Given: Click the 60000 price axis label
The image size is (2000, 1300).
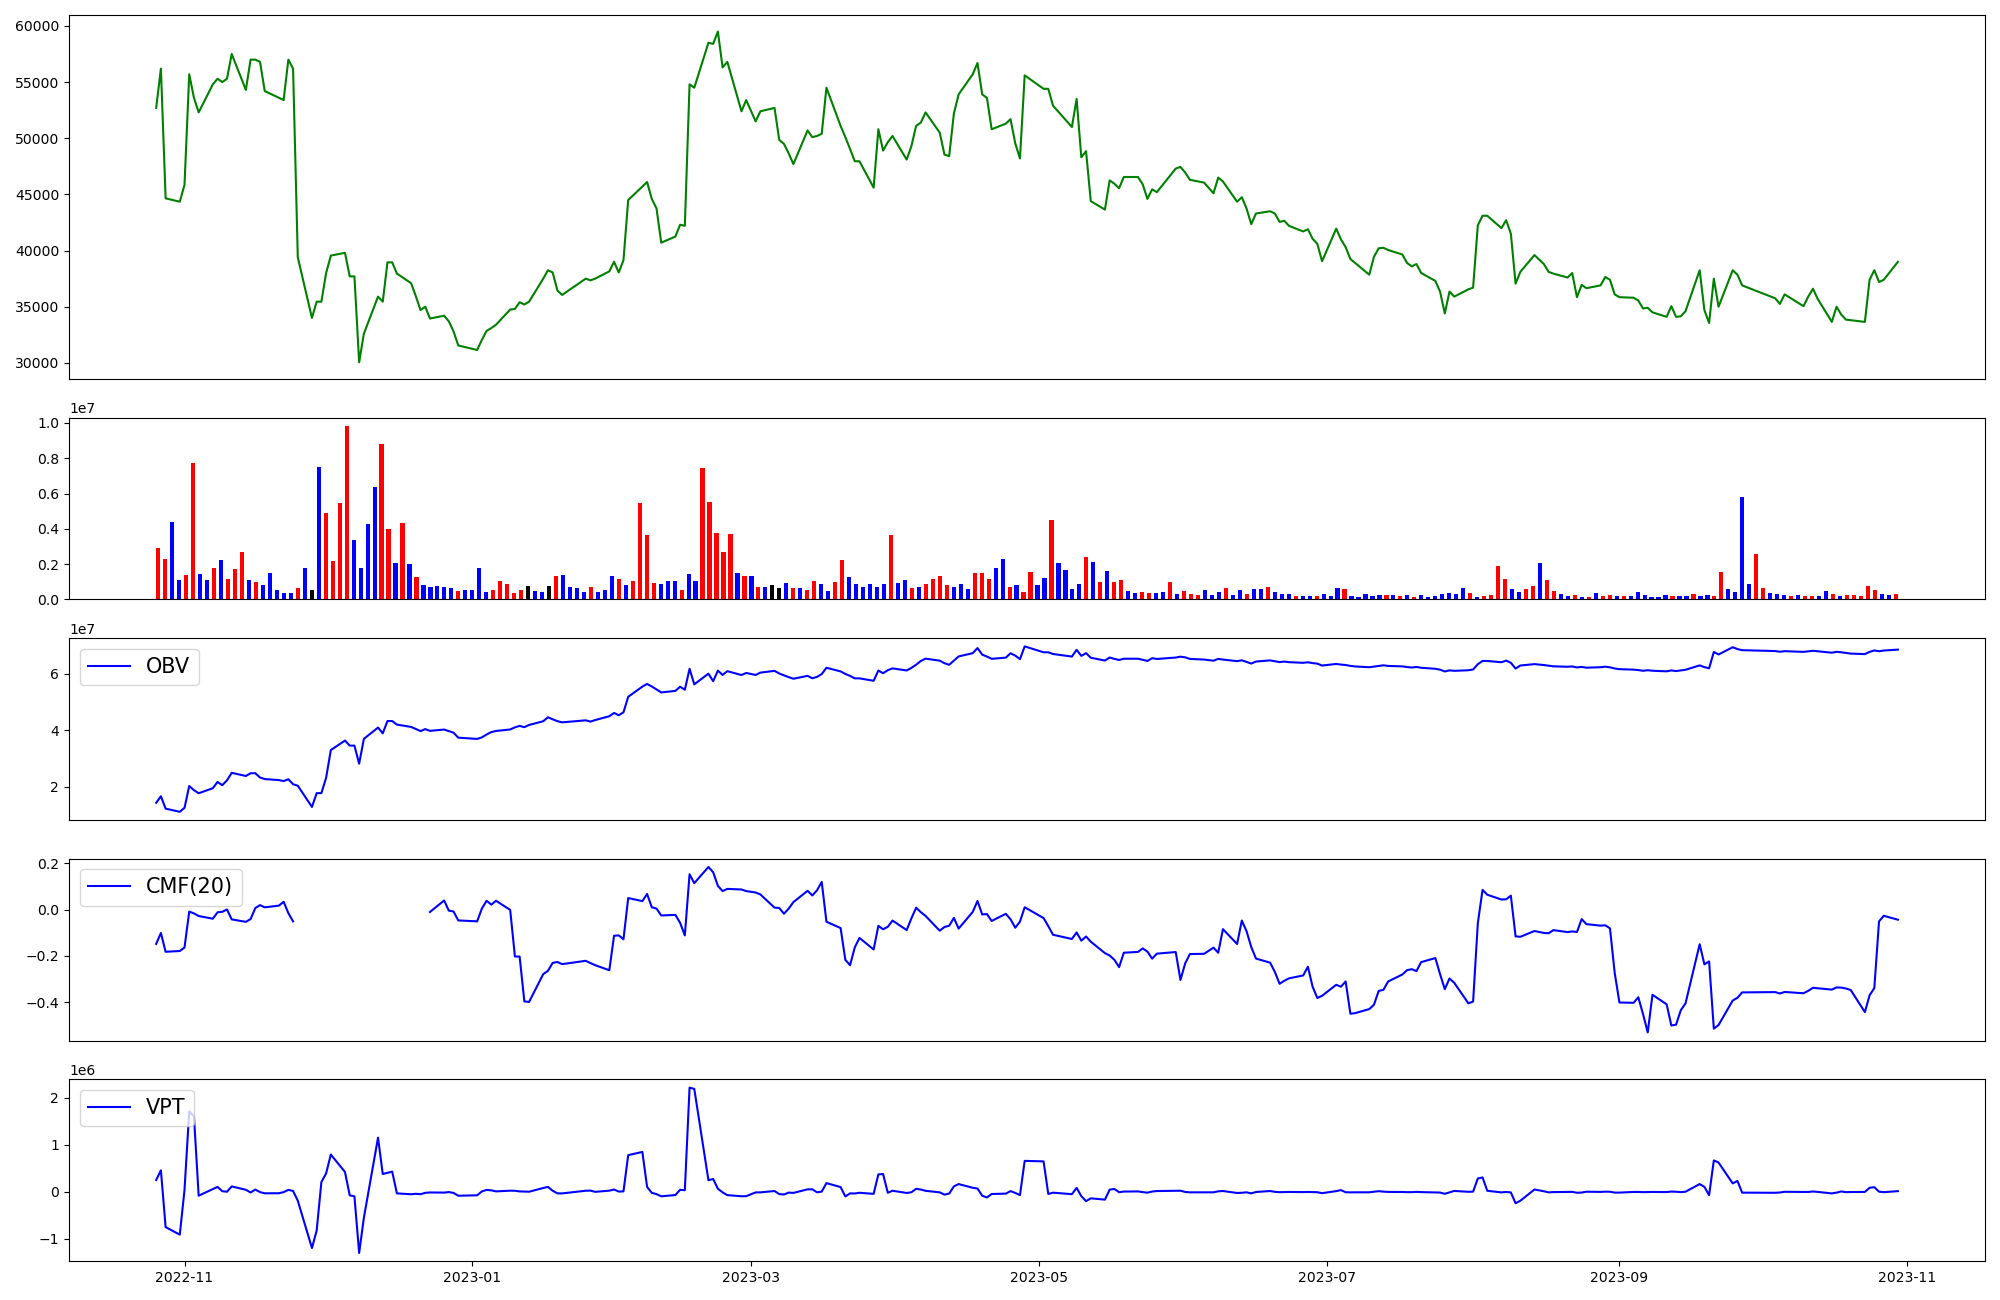Looking at the screenshot, I should (38, 26).
